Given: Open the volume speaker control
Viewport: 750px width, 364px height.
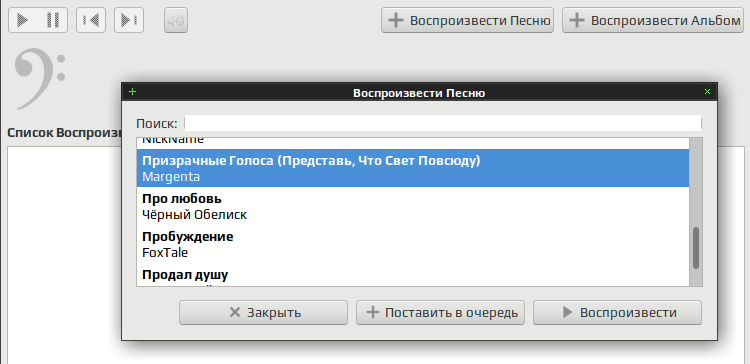Looking at the screenshot, I should (x=176, y=21).
